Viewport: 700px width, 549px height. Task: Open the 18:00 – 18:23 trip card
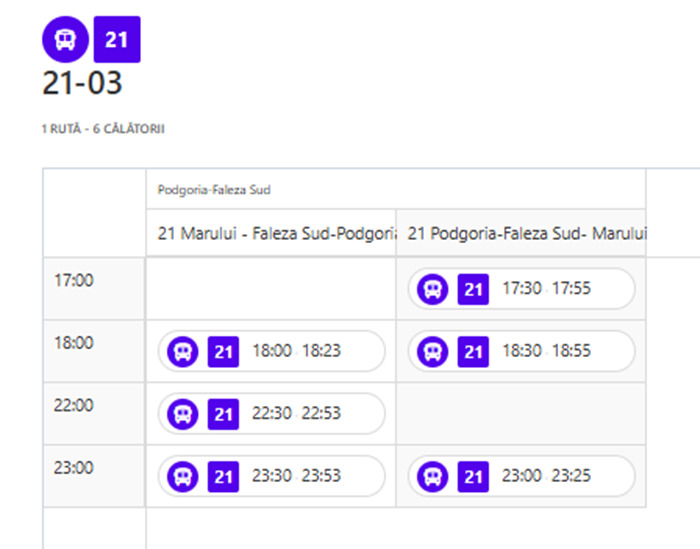(296, 351)
